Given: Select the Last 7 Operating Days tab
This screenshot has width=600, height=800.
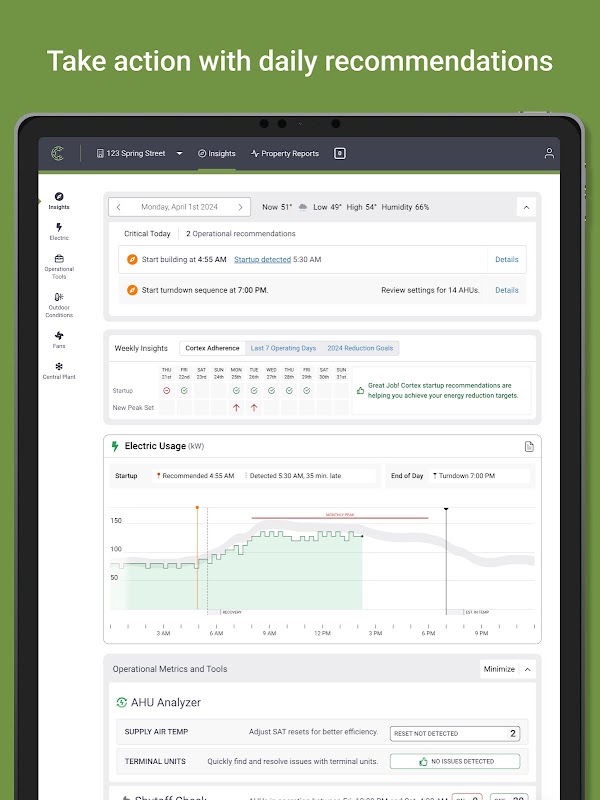Looking at the screenshot, I should tap(283, 348).
